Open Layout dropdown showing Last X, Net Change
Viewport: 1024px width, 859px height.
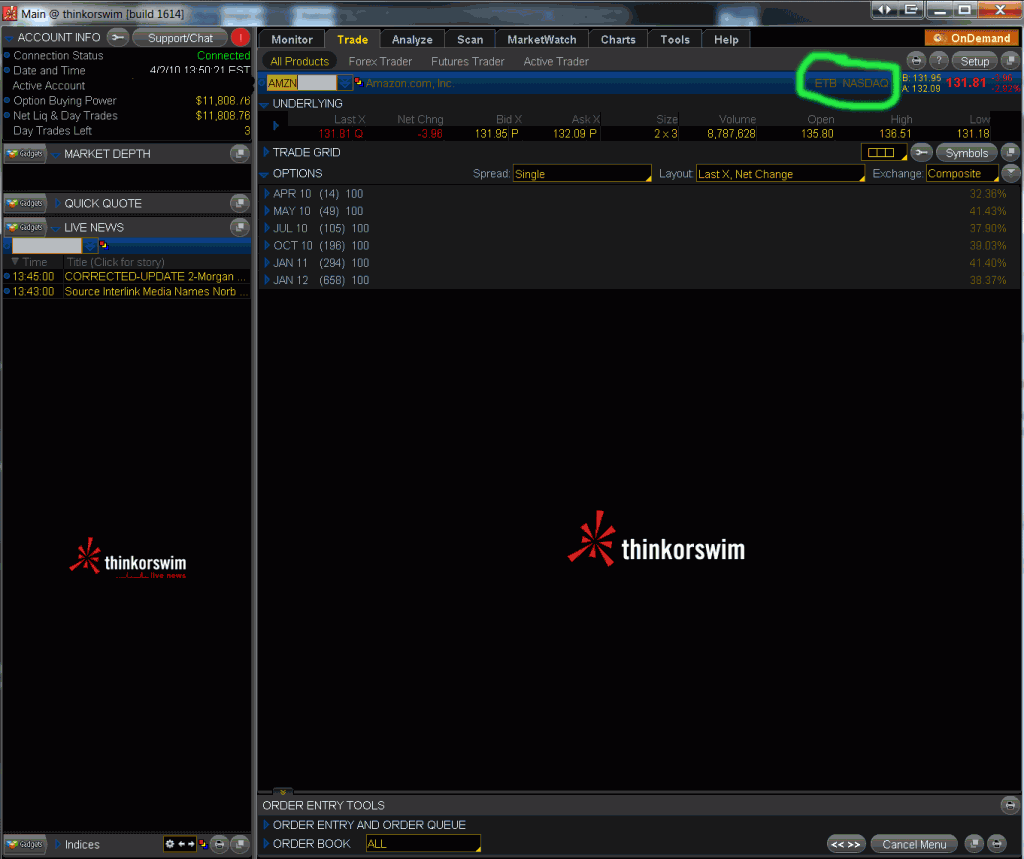pyautogui.click(x=780, y=174)
